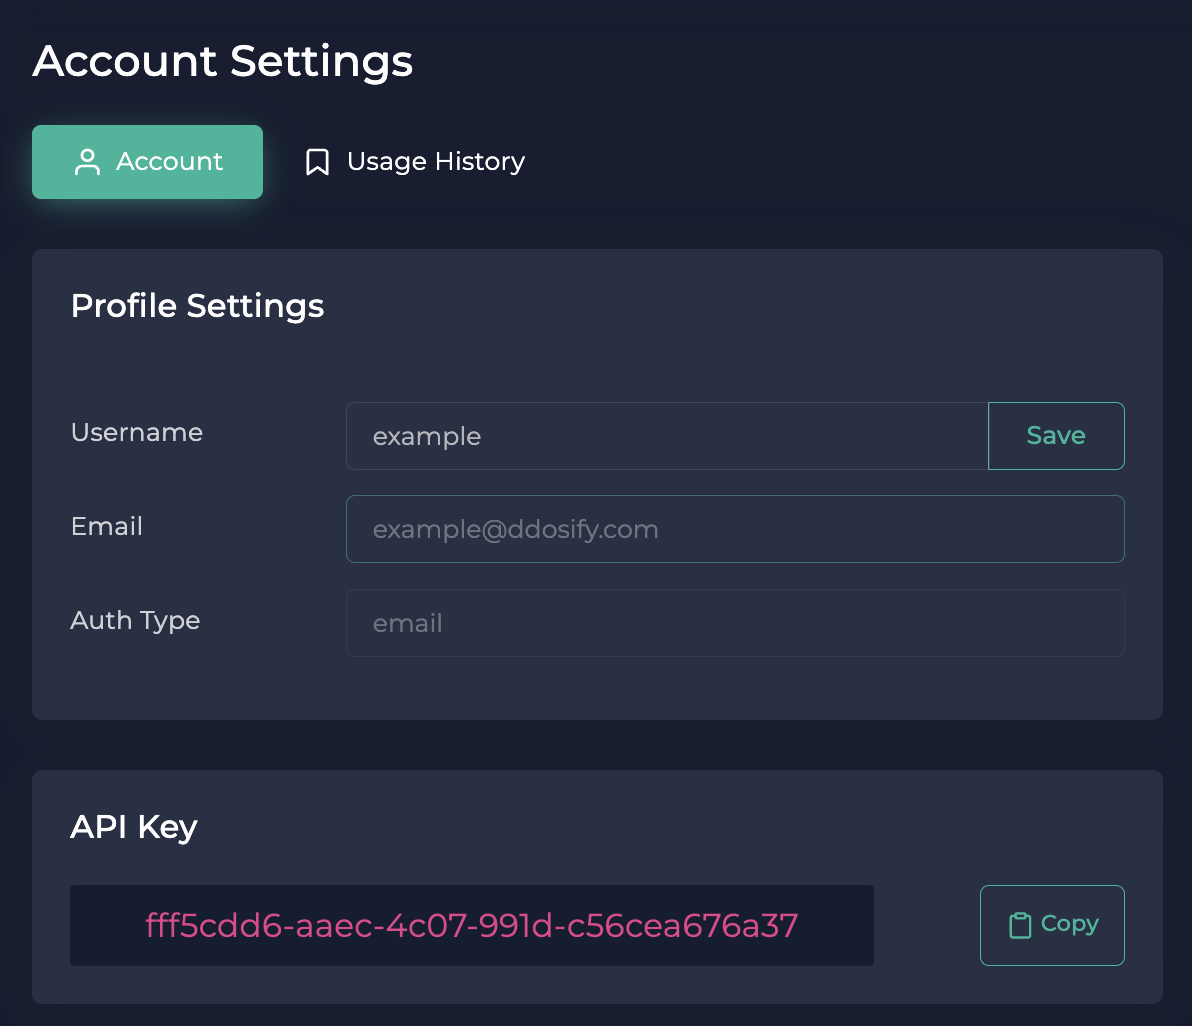This screenshot has height=1026, width=1192.
Task: Click the Email field showing example@ddosify.com
Action: pyautogui.click(x=735, y=529)
